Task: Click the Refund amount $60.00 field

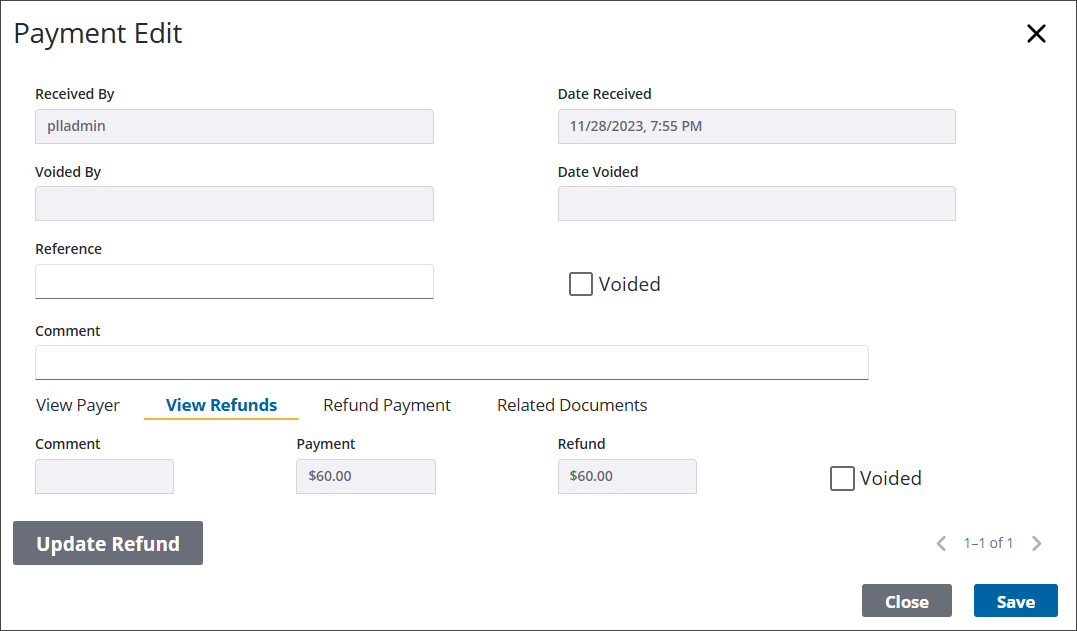Action: [627, 477]
